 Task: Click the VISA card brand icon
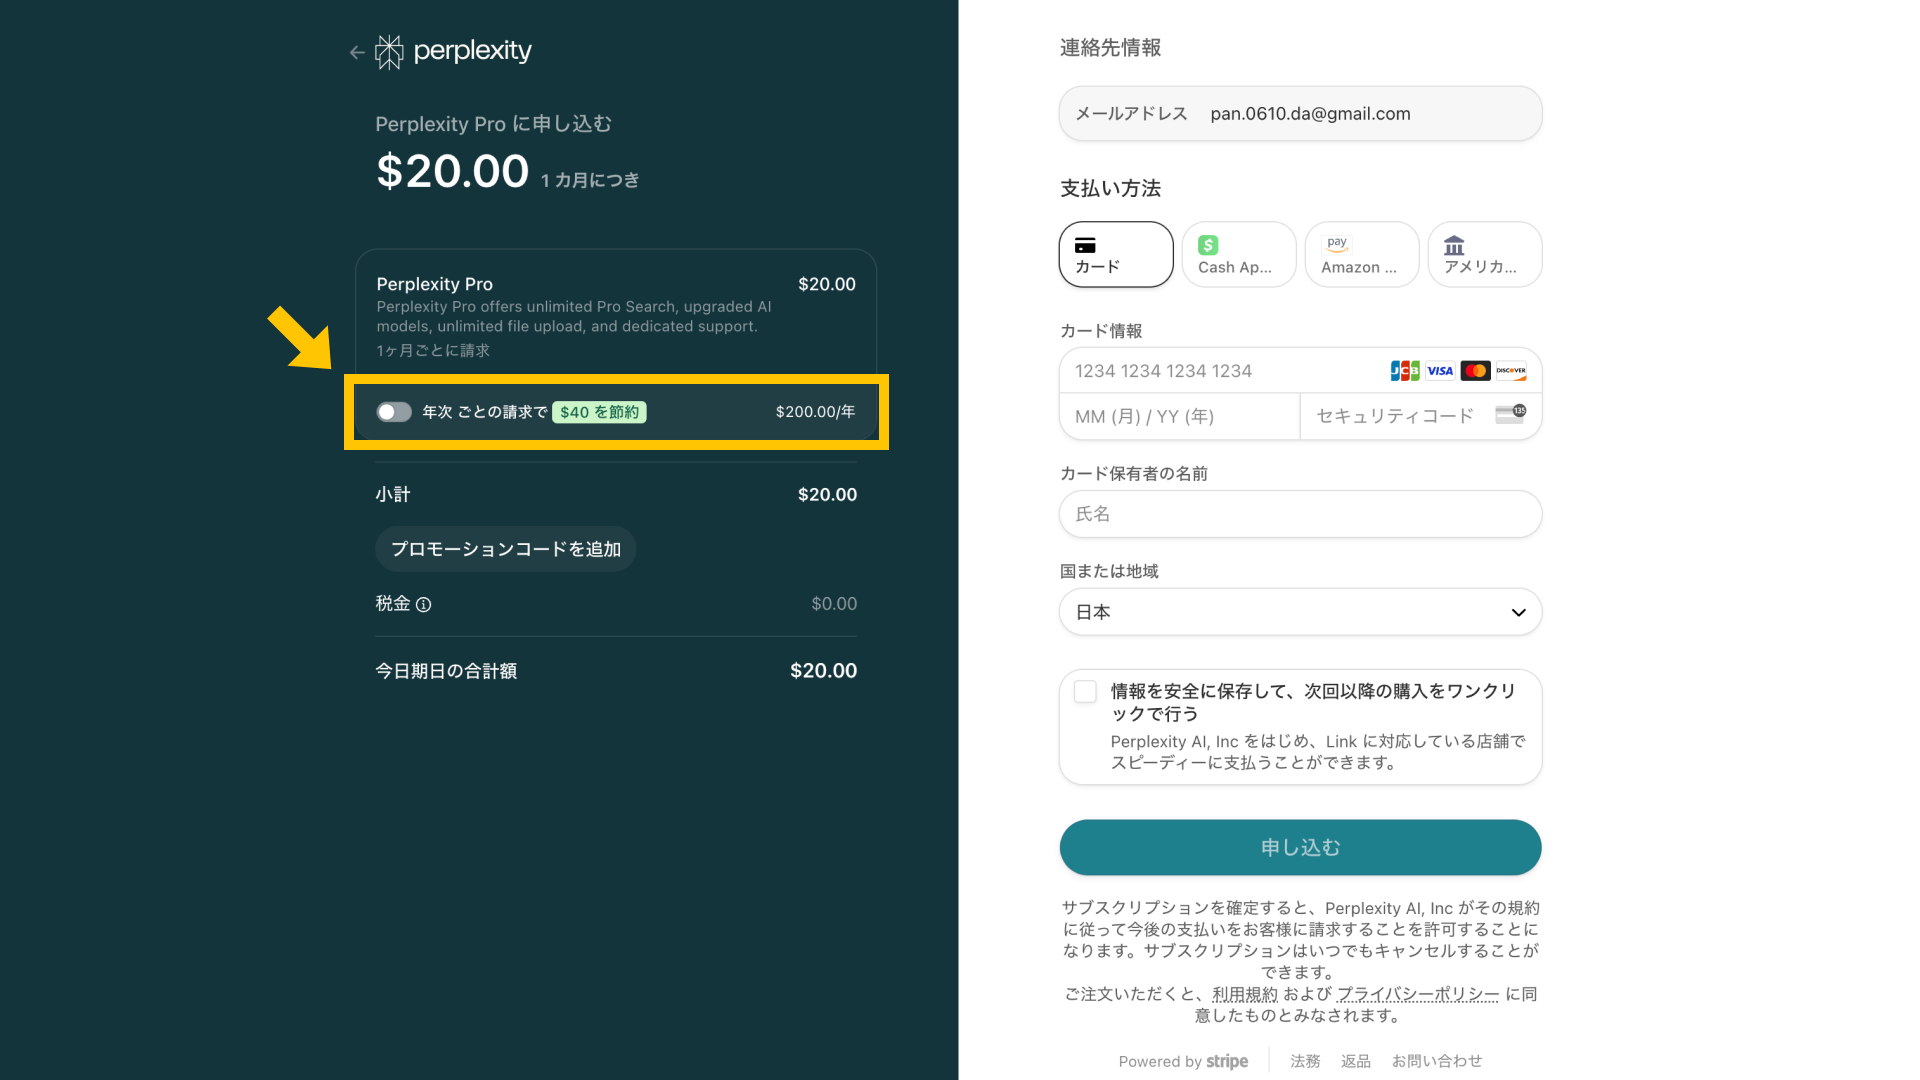[1440, 370]
